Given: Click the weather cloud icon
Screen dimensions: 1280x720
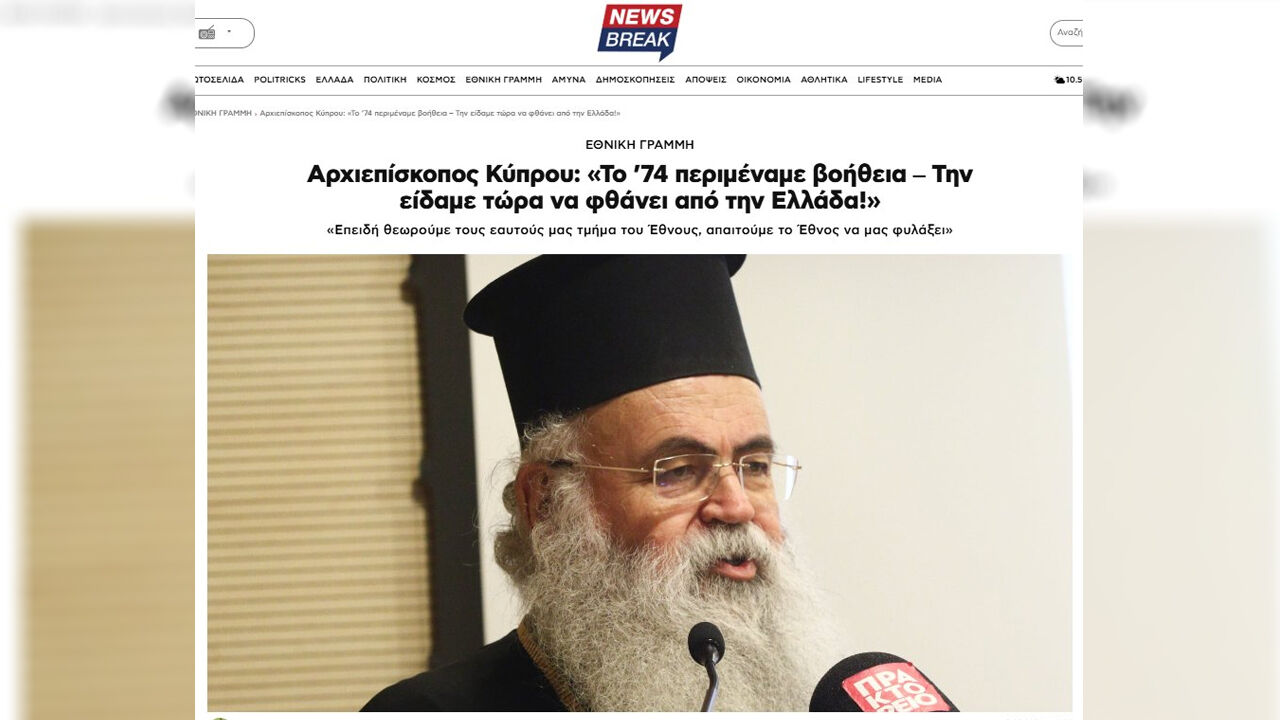Looking at the screenshot, I should coord(1059,80).
